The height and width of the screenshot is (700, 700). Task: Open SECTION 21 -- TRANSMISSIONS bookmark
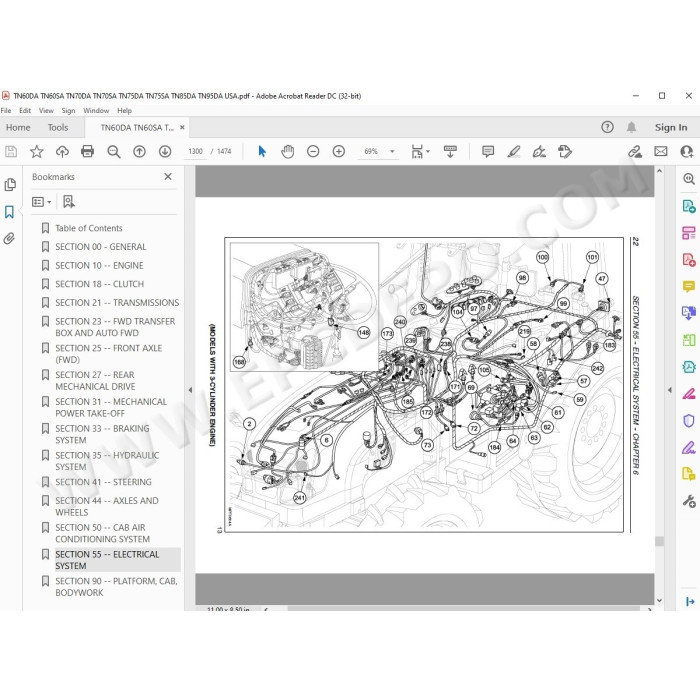pos(117,303)
